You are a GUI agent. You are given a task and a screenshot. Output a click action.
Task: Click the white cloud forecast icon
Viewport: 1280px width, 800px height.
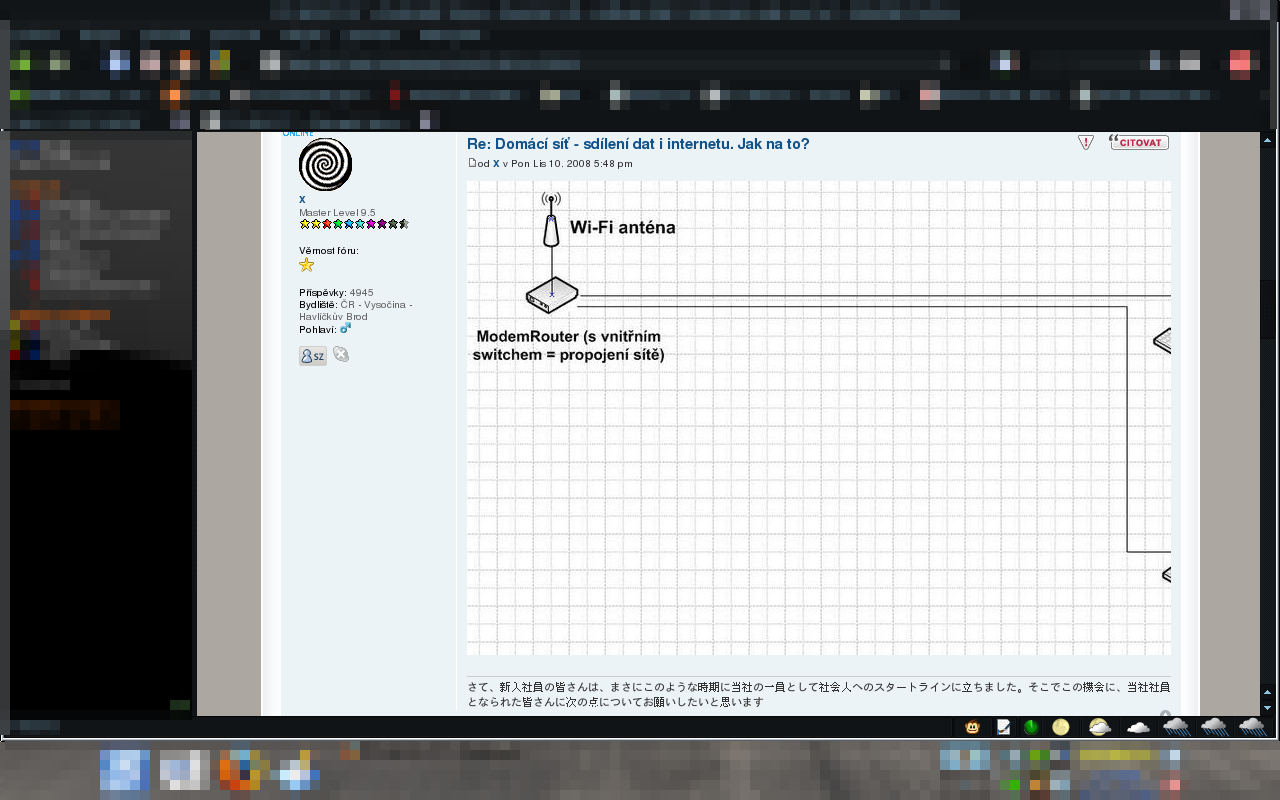coord(1138,727)
